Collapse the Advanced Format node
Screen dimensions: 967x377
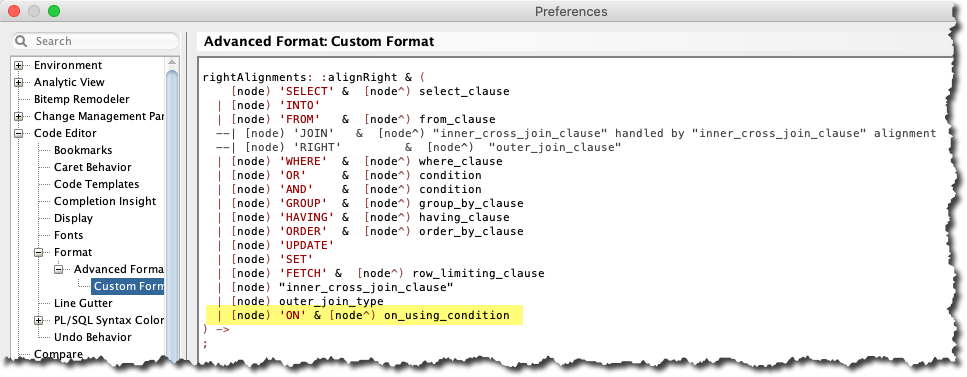point(59,270)
